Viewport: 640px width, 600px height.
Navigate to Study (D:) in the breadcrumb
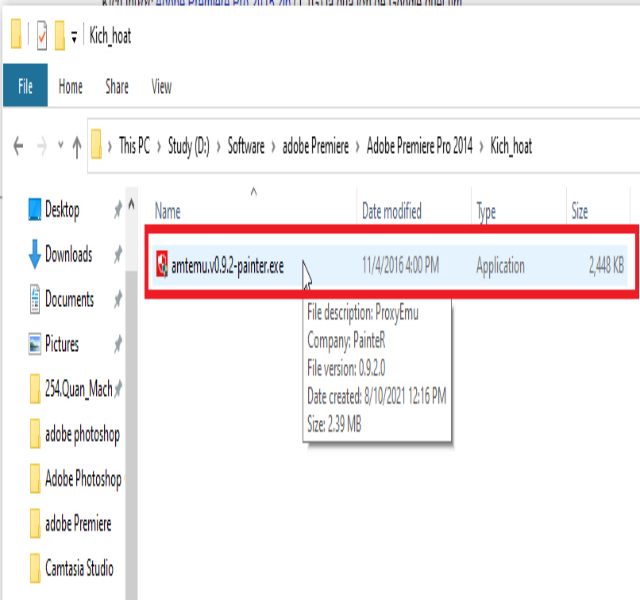[x=189, y=146]
